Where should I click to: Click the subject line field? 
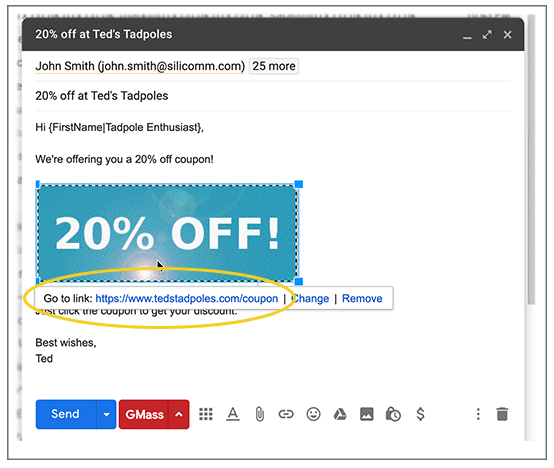(273, 96)
